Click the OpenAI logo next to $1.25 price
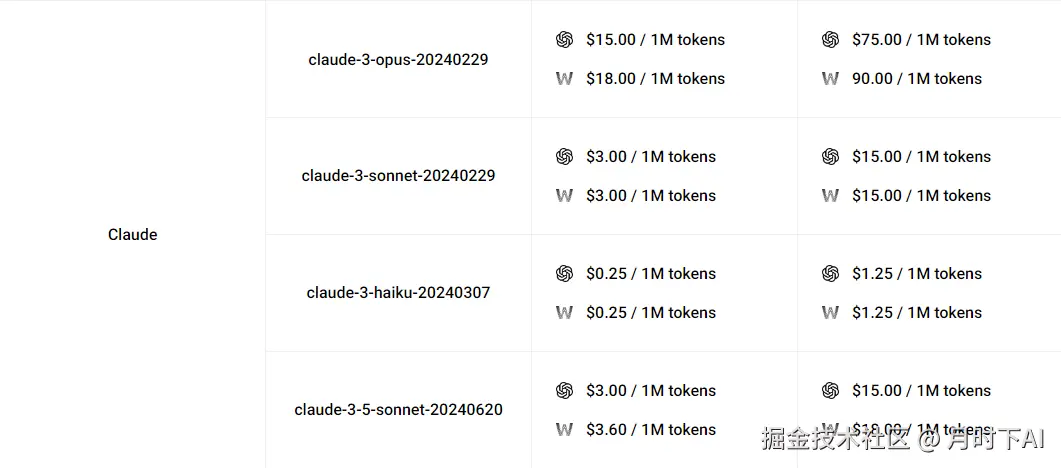The image size is (1061, 468). pos(830,274)
